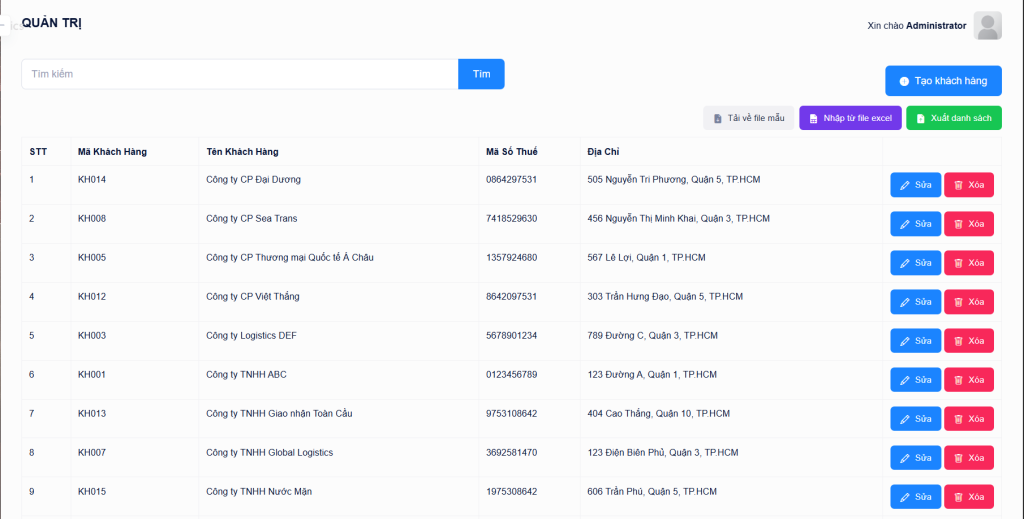Click the trash icon for KH001 row
The width and height of the screenshot is (1024, 519).
(958, 380)
